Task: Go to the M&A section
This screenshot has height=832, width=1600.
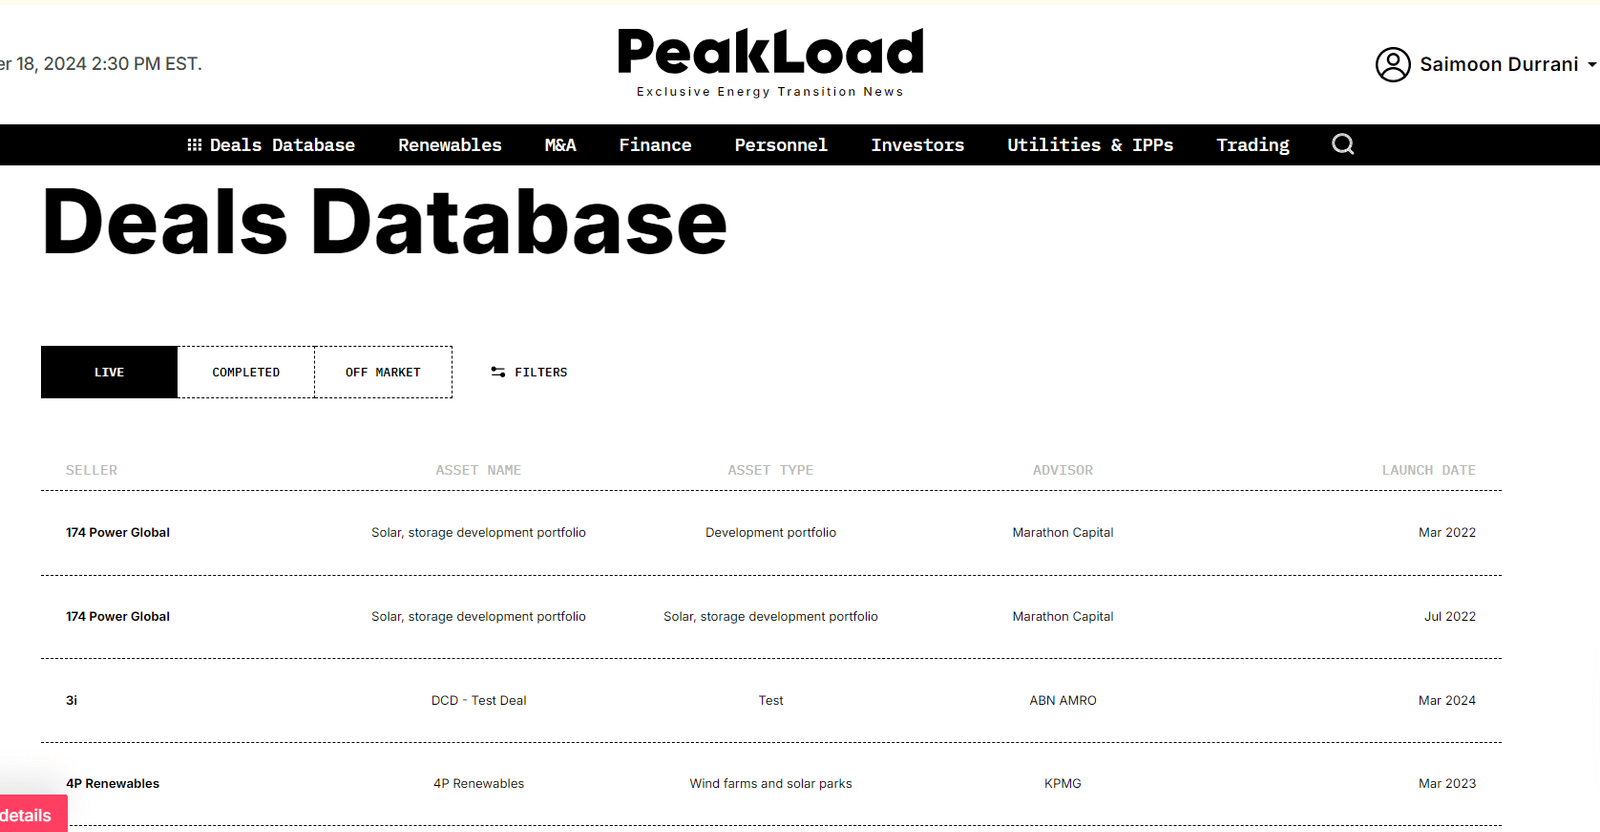Action: pyautogui.click(x=560, y=145)
